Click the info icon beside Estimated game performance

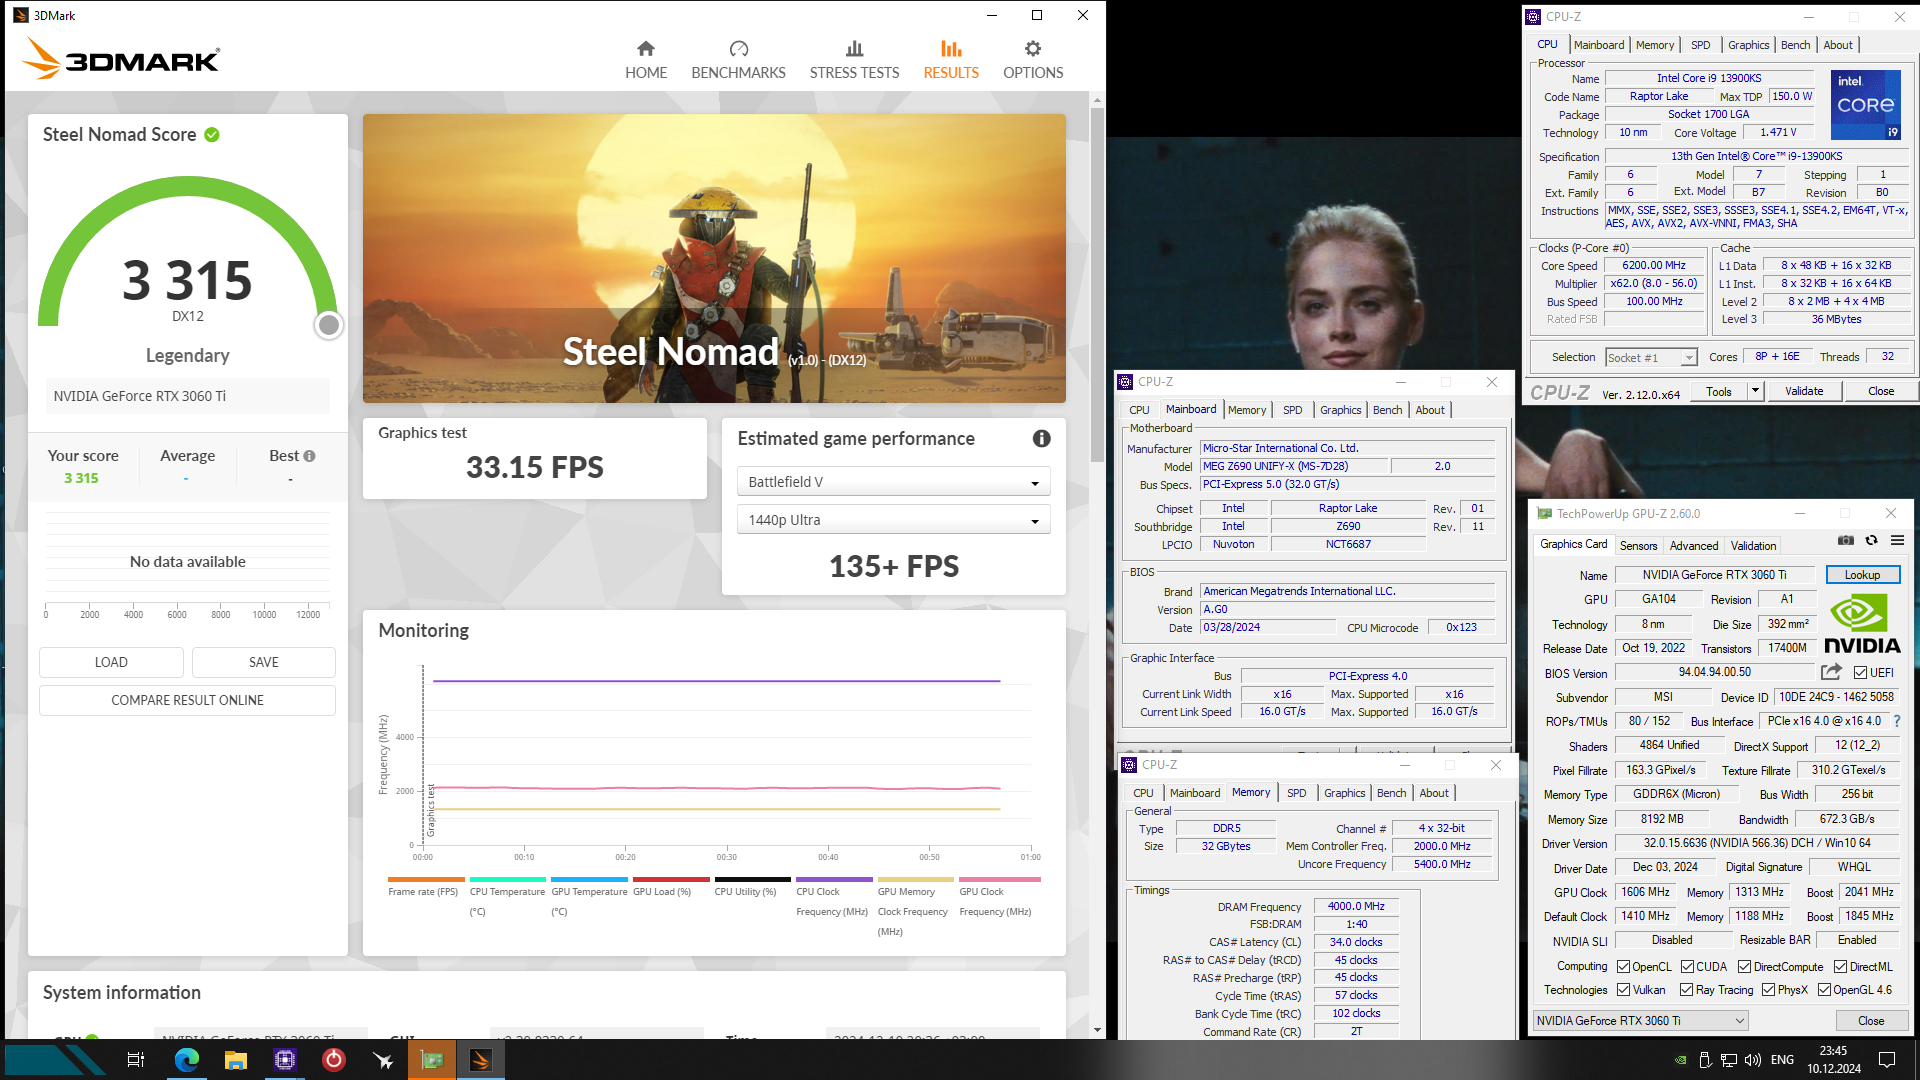1042,438
